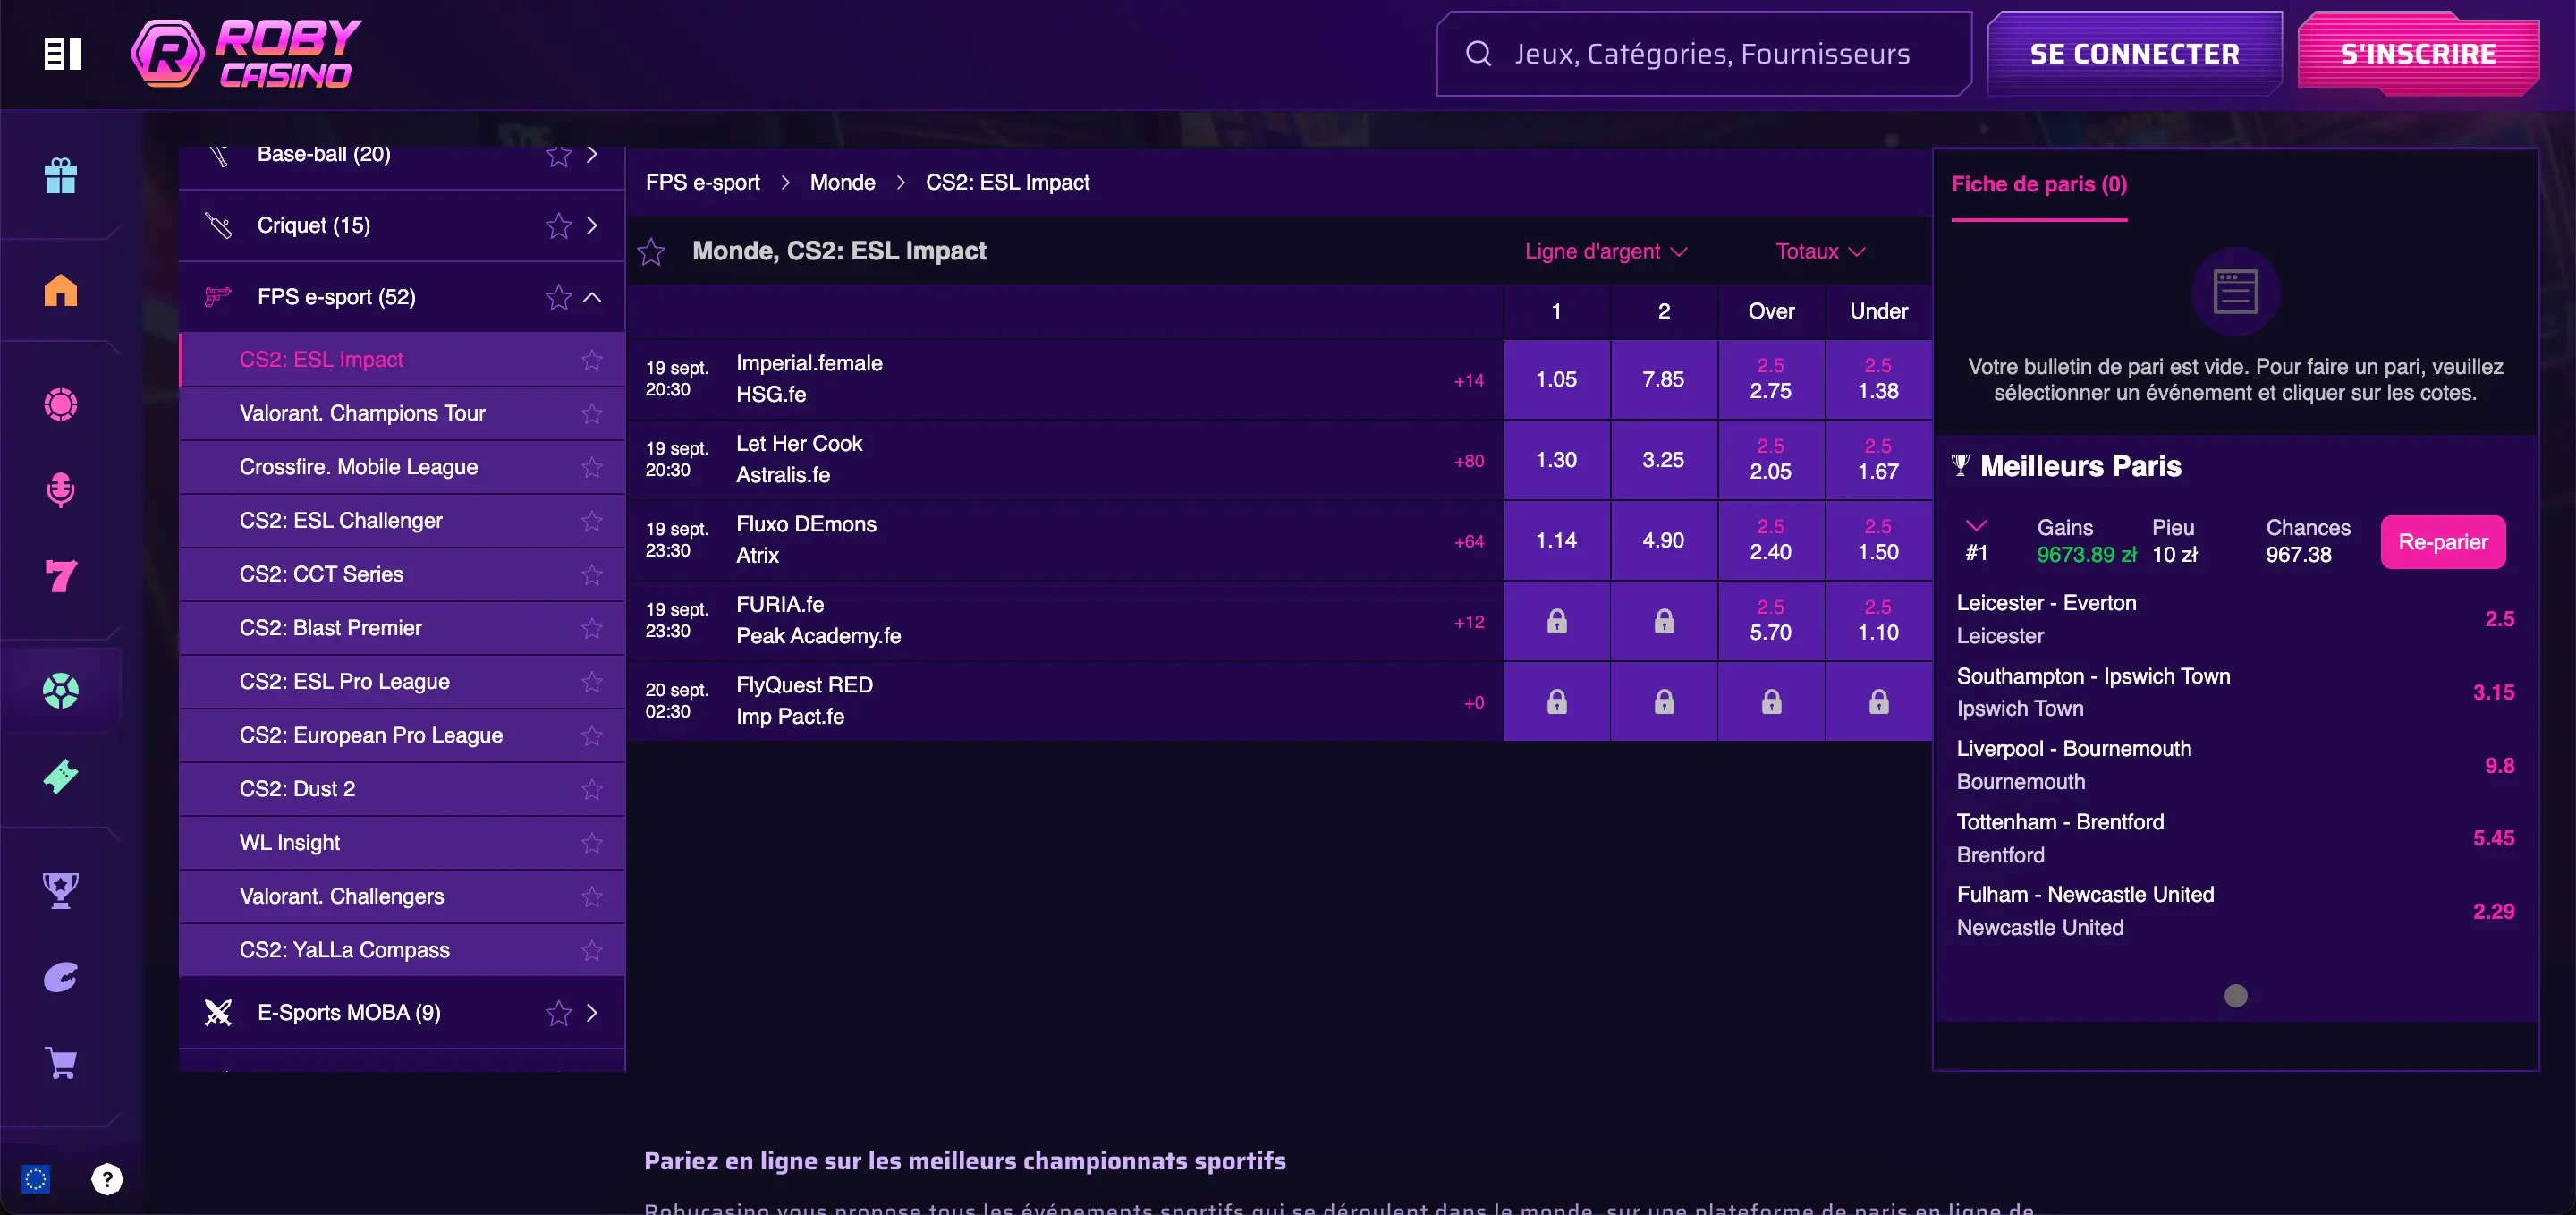Click the Re-parier button
The image size is (2576, 1215).
[x=2442, y=542]
